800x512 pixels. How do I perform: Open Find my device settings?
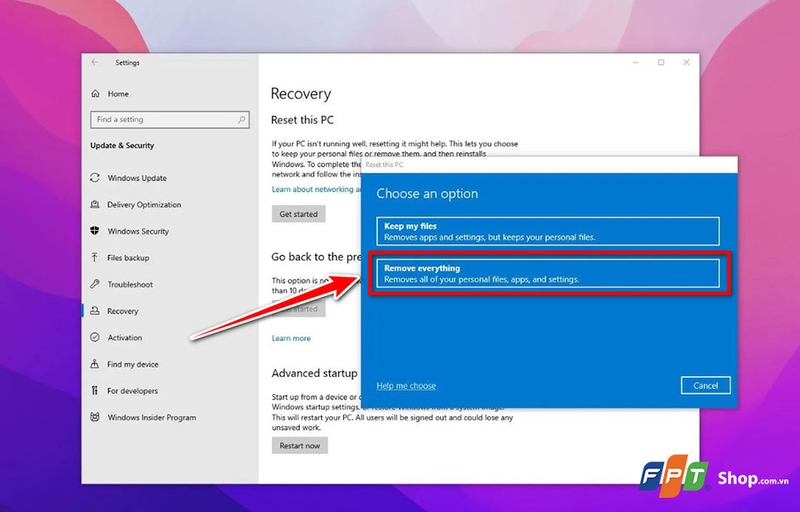click(x=133, y=364)
